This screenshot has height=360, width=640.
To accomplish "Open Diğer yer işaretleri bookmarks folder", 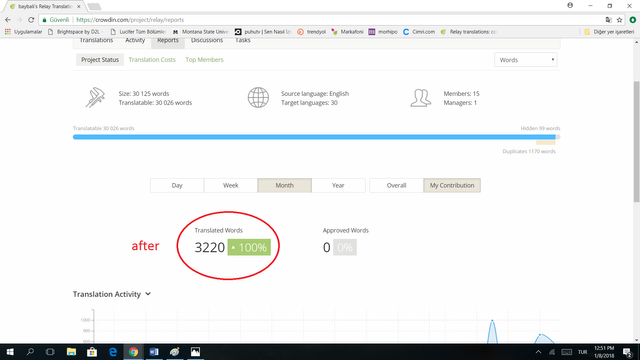I will [609, 31].
